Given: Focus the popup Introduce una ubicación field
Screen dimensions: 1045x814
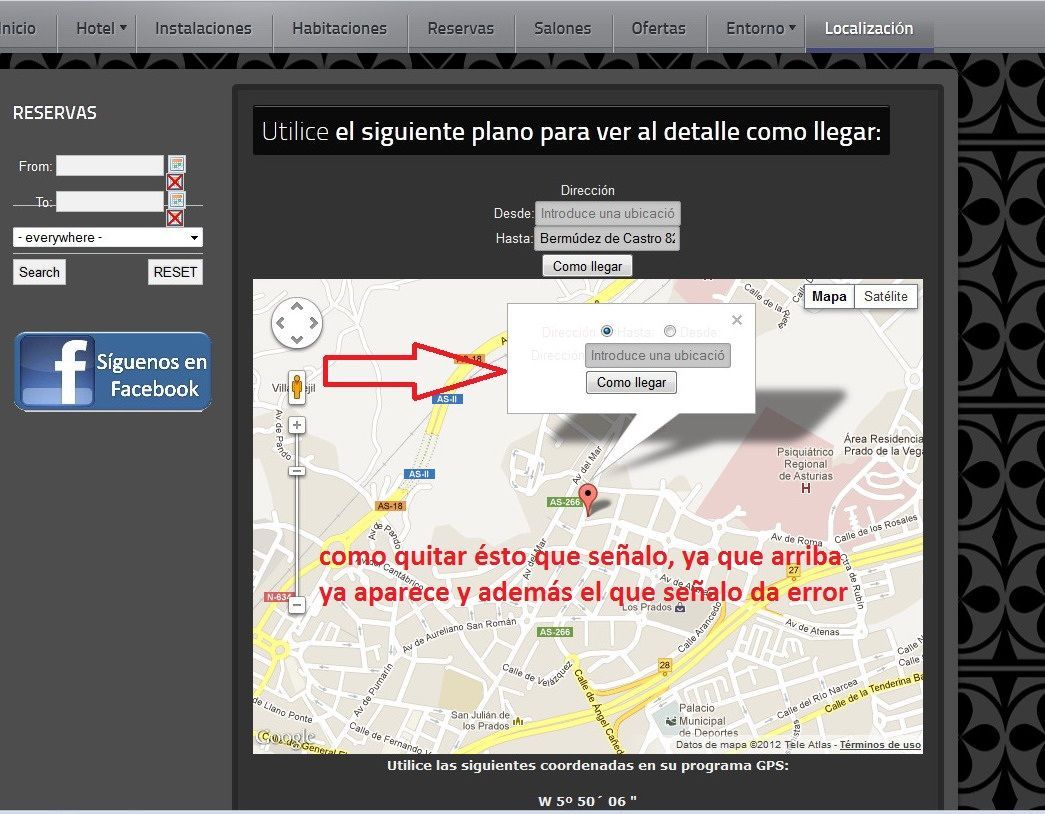Looking at the screenshot, I should tap(658, 355).
